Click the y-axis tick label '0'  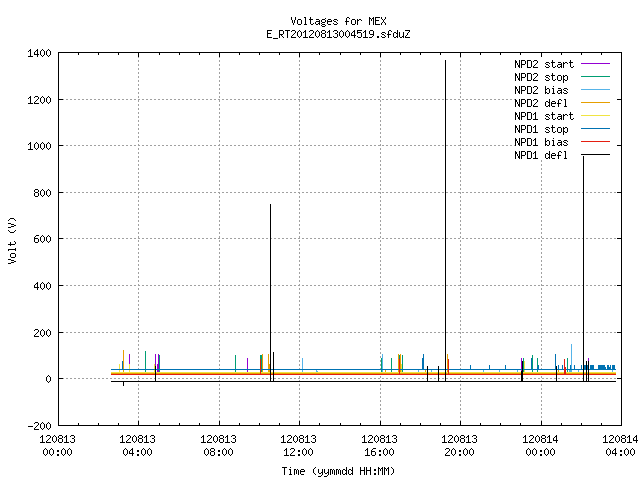click(x=49, y=379)
